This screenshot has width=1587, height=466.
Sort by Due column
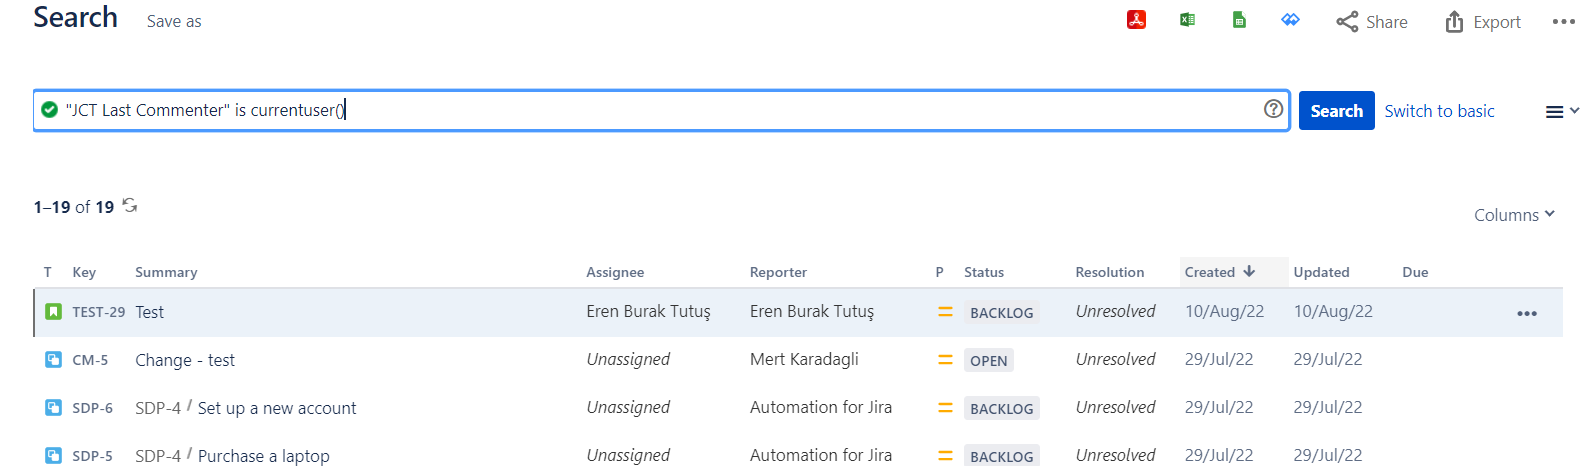tap(1415, 272)
